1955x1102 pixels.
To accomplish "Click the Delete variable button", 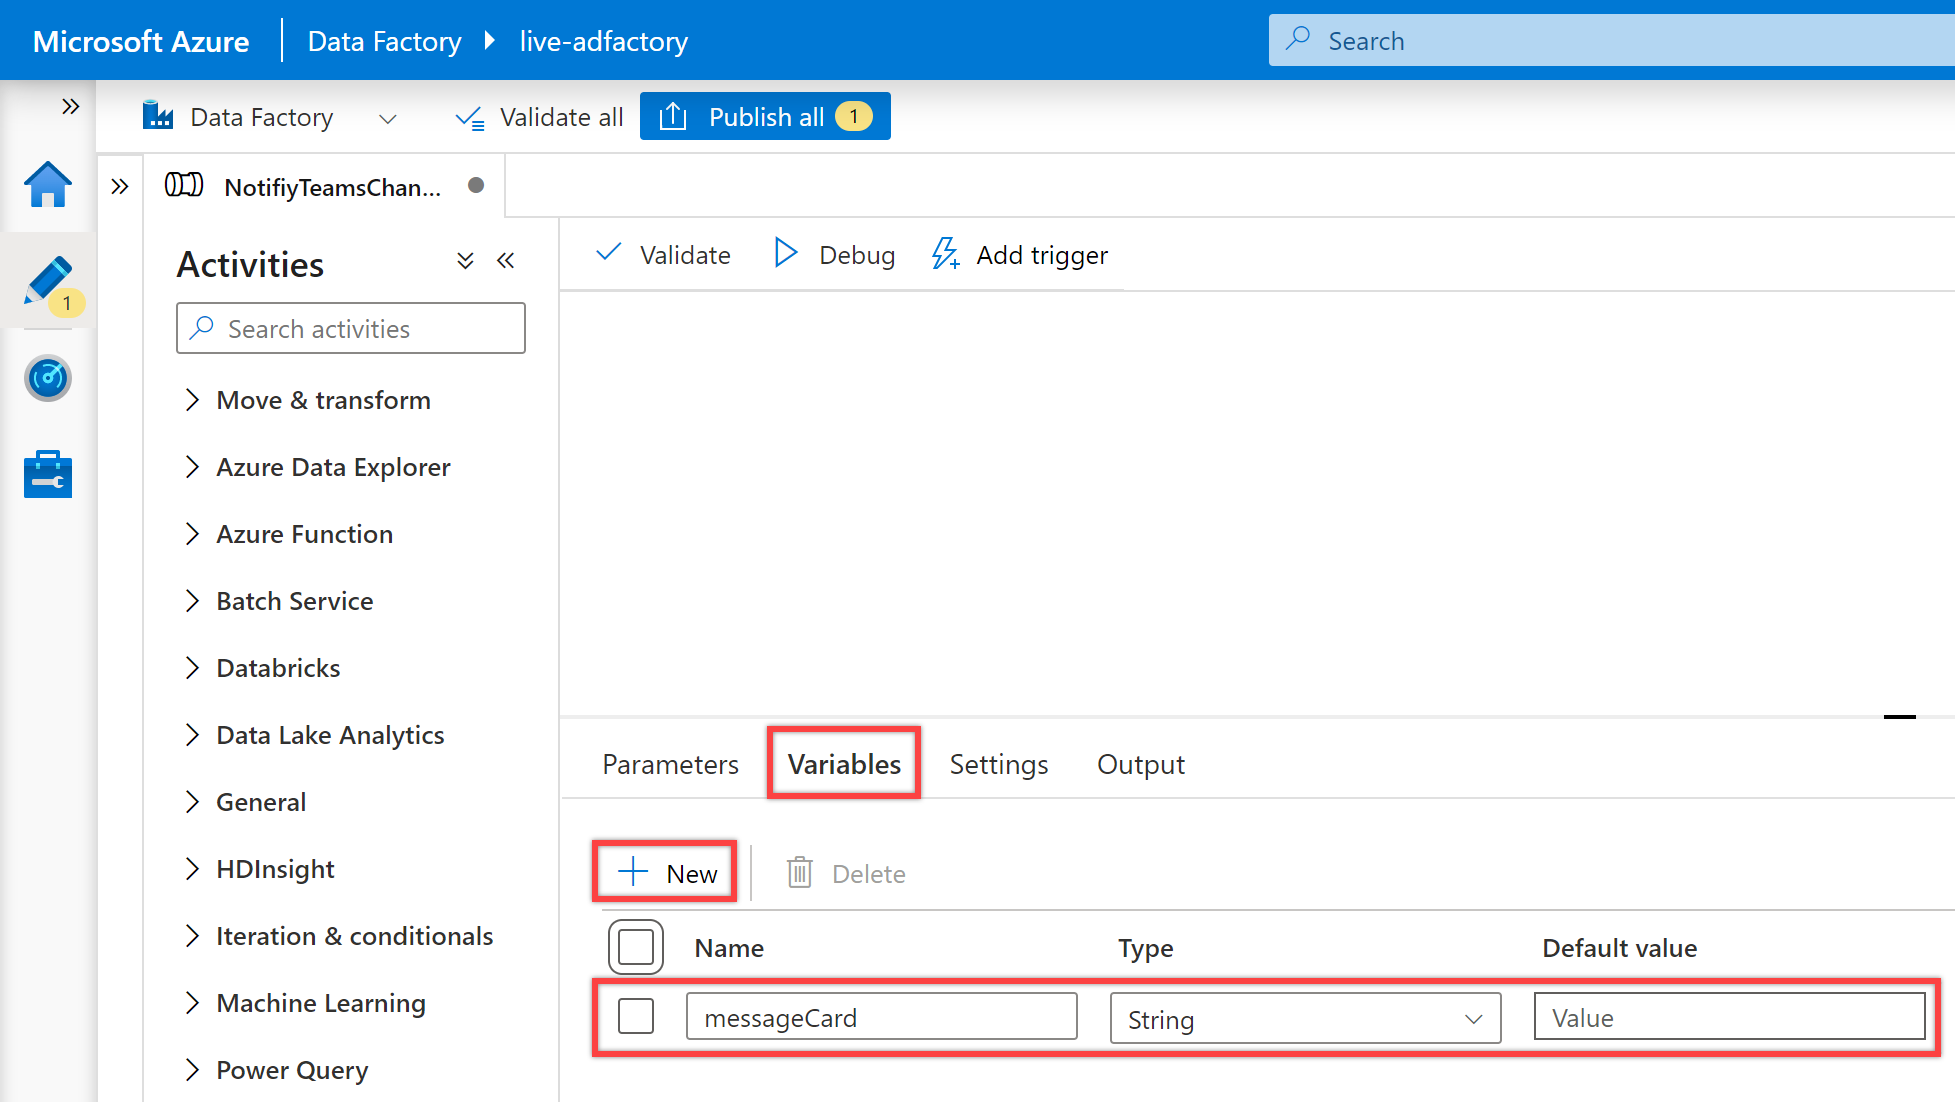I will (847, 874).
